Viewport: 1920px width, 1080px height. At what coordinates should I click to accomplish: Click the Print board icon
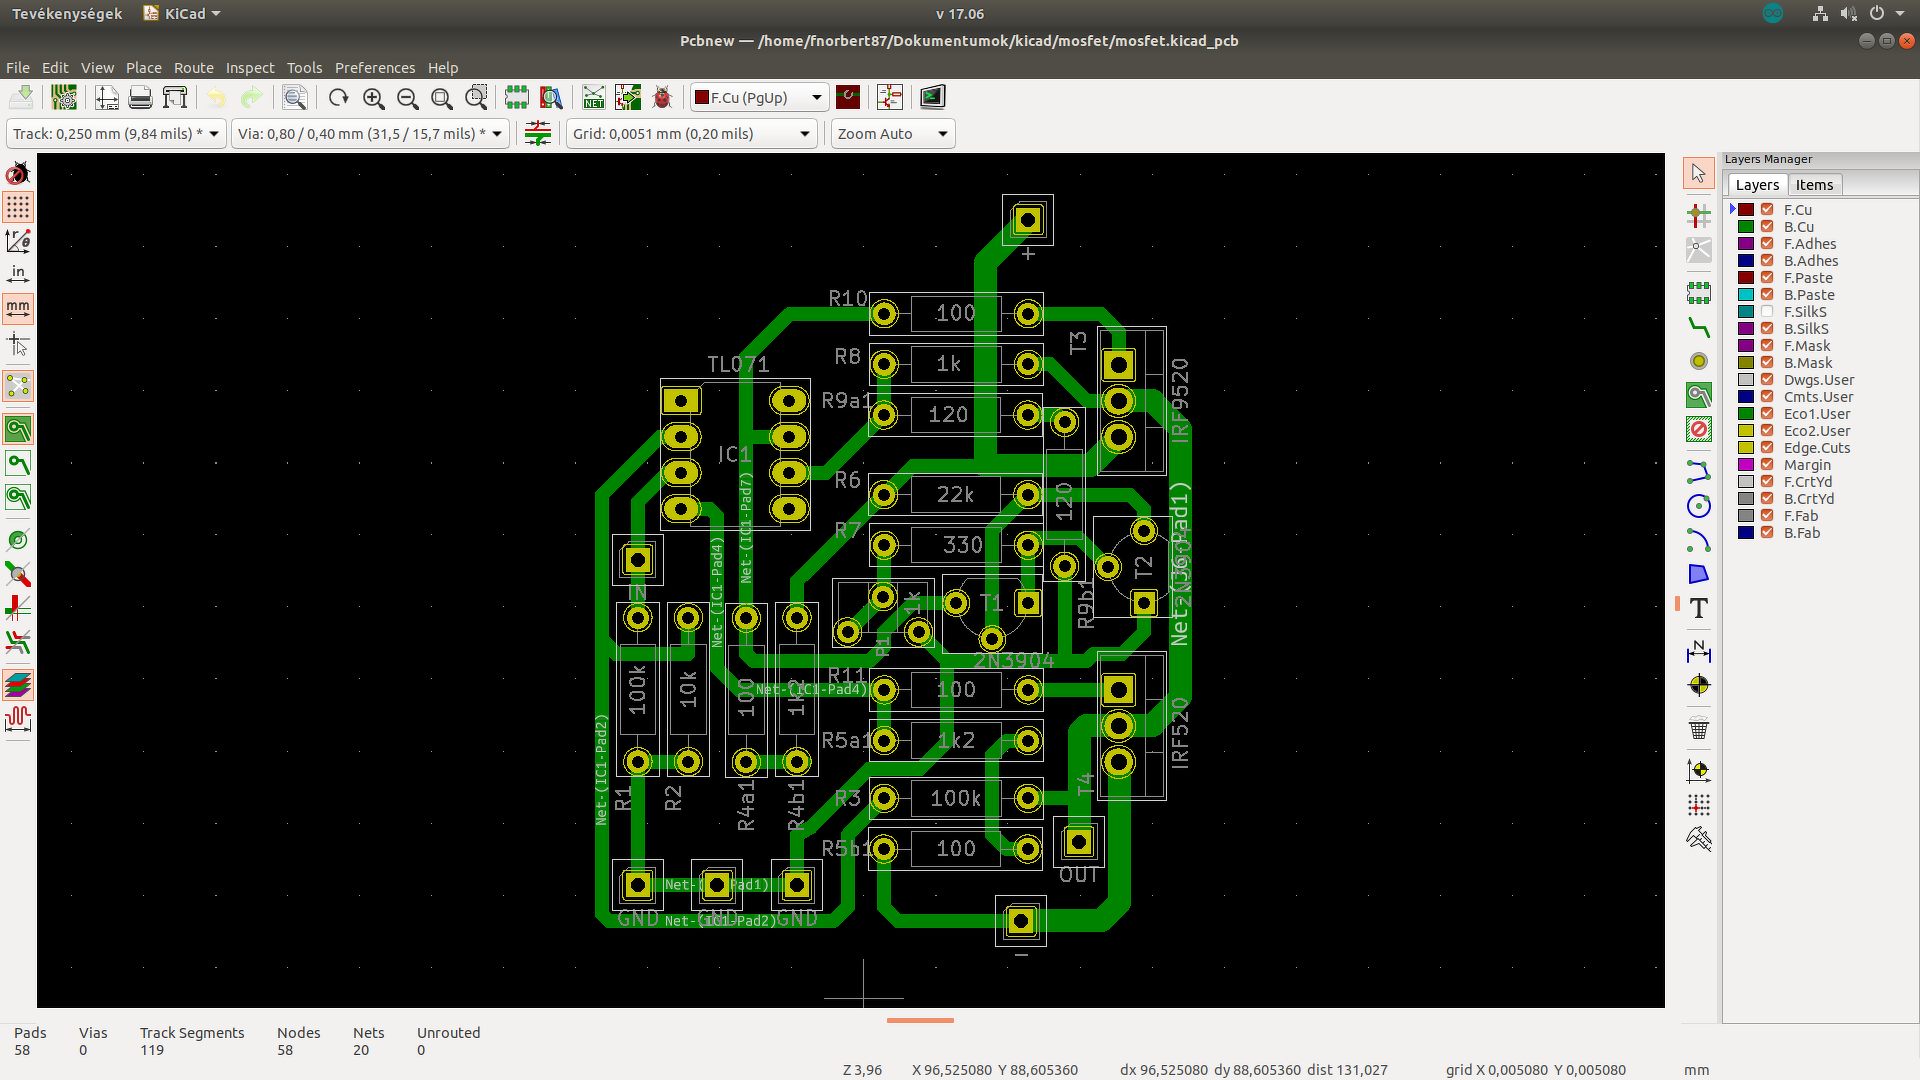(141, 97)
